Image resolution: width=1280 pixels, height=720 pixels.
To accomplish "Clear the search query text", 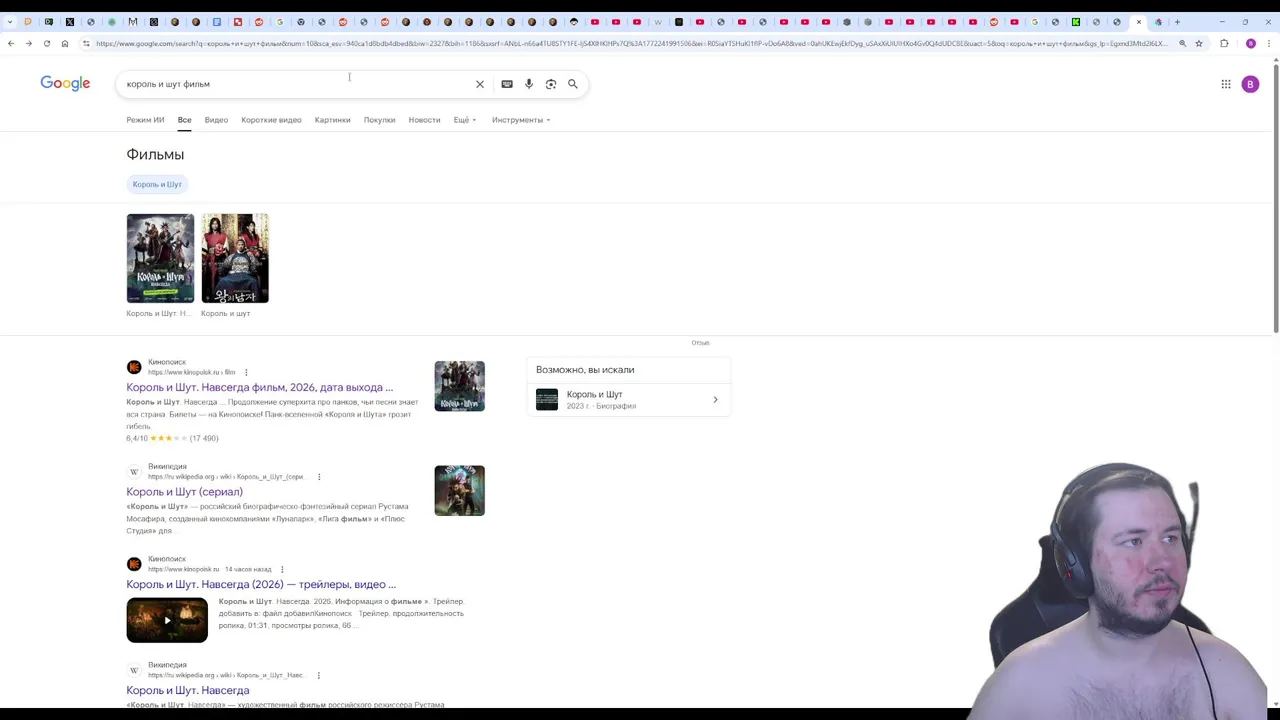I will [480, 84].
